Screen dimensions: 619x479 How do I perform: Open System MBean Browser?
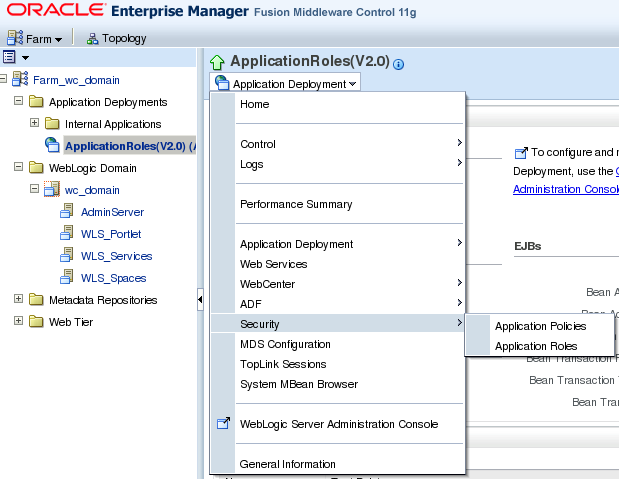click(299, 384)
